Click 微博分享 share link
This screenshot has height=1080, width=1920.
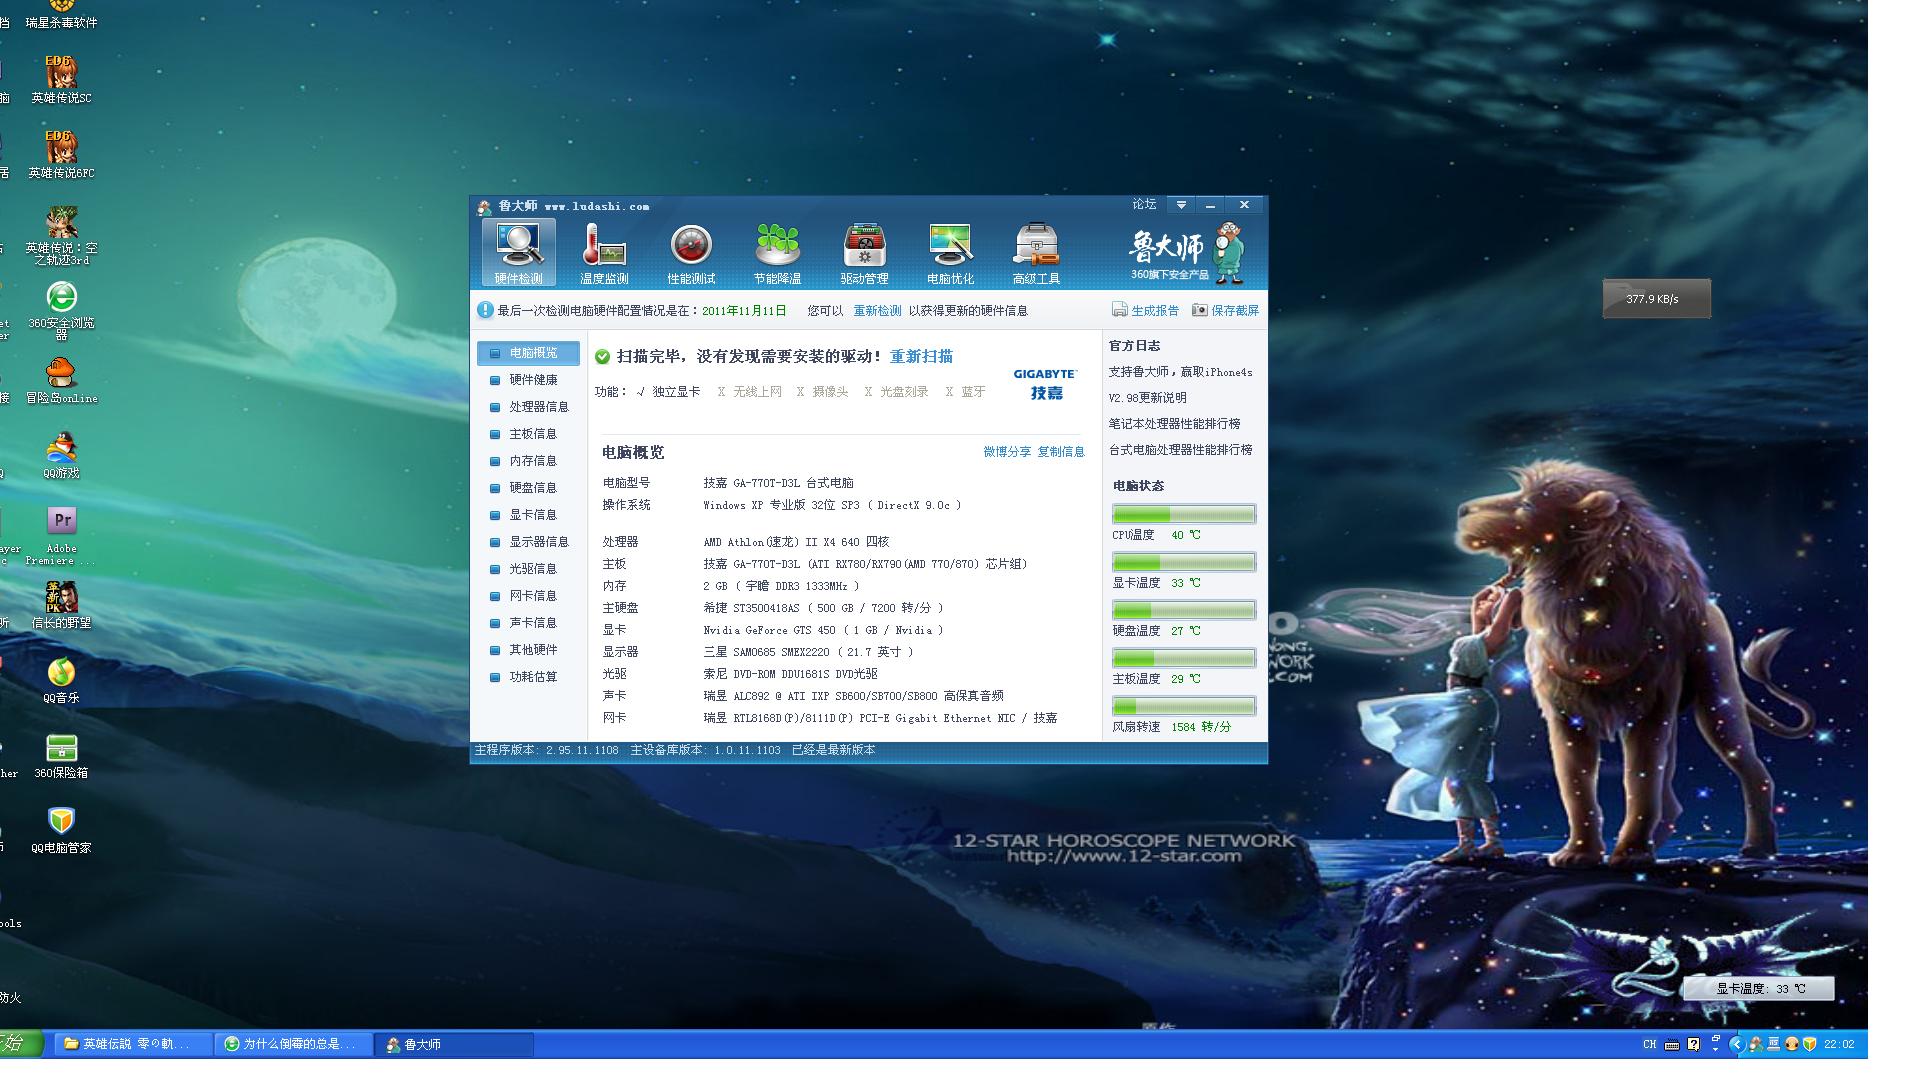[1006, 452]
